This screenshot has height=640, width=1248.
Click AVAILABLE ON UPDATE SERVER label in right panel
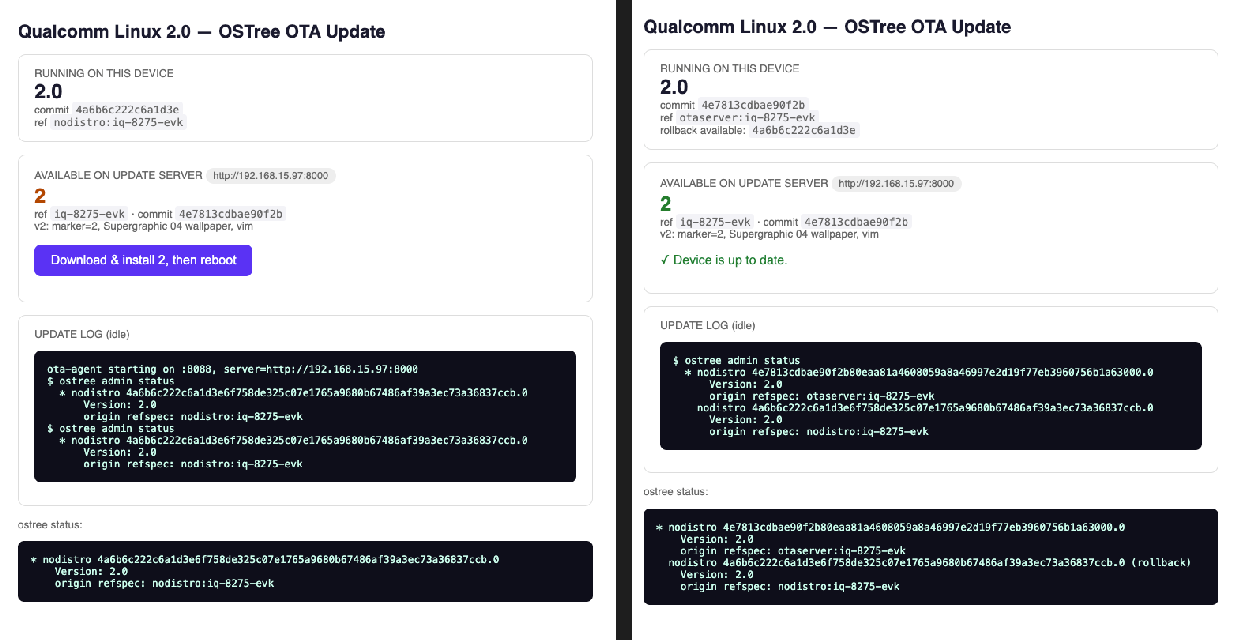[x=744, y=183]
